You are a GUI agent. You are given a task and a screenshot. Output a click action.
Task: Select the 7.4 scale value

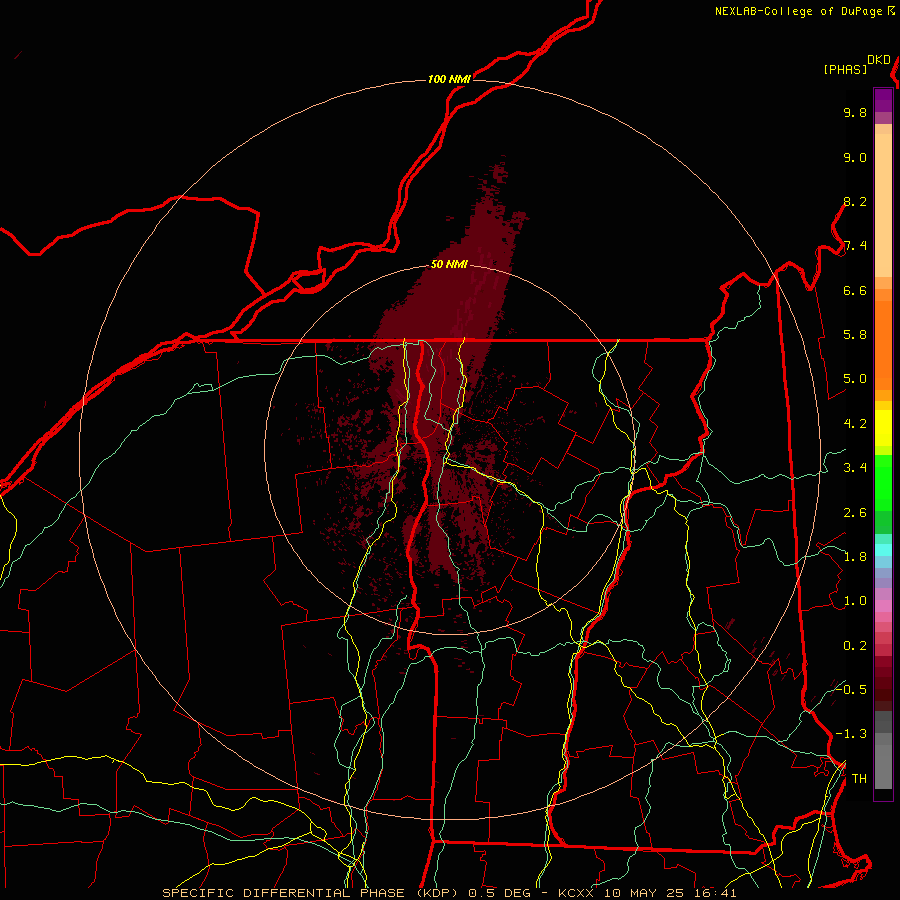point(855,246)
